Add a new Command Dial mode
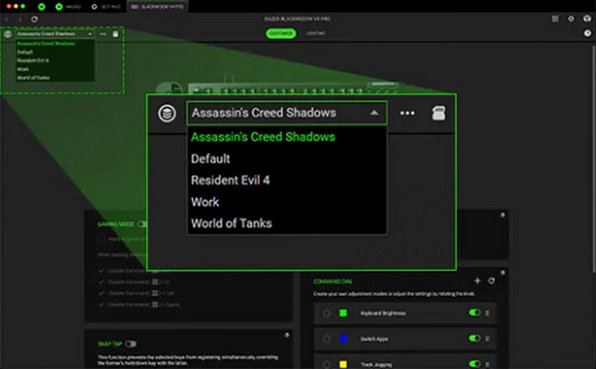The image size is (596, 369). click(x=477, y=281)
